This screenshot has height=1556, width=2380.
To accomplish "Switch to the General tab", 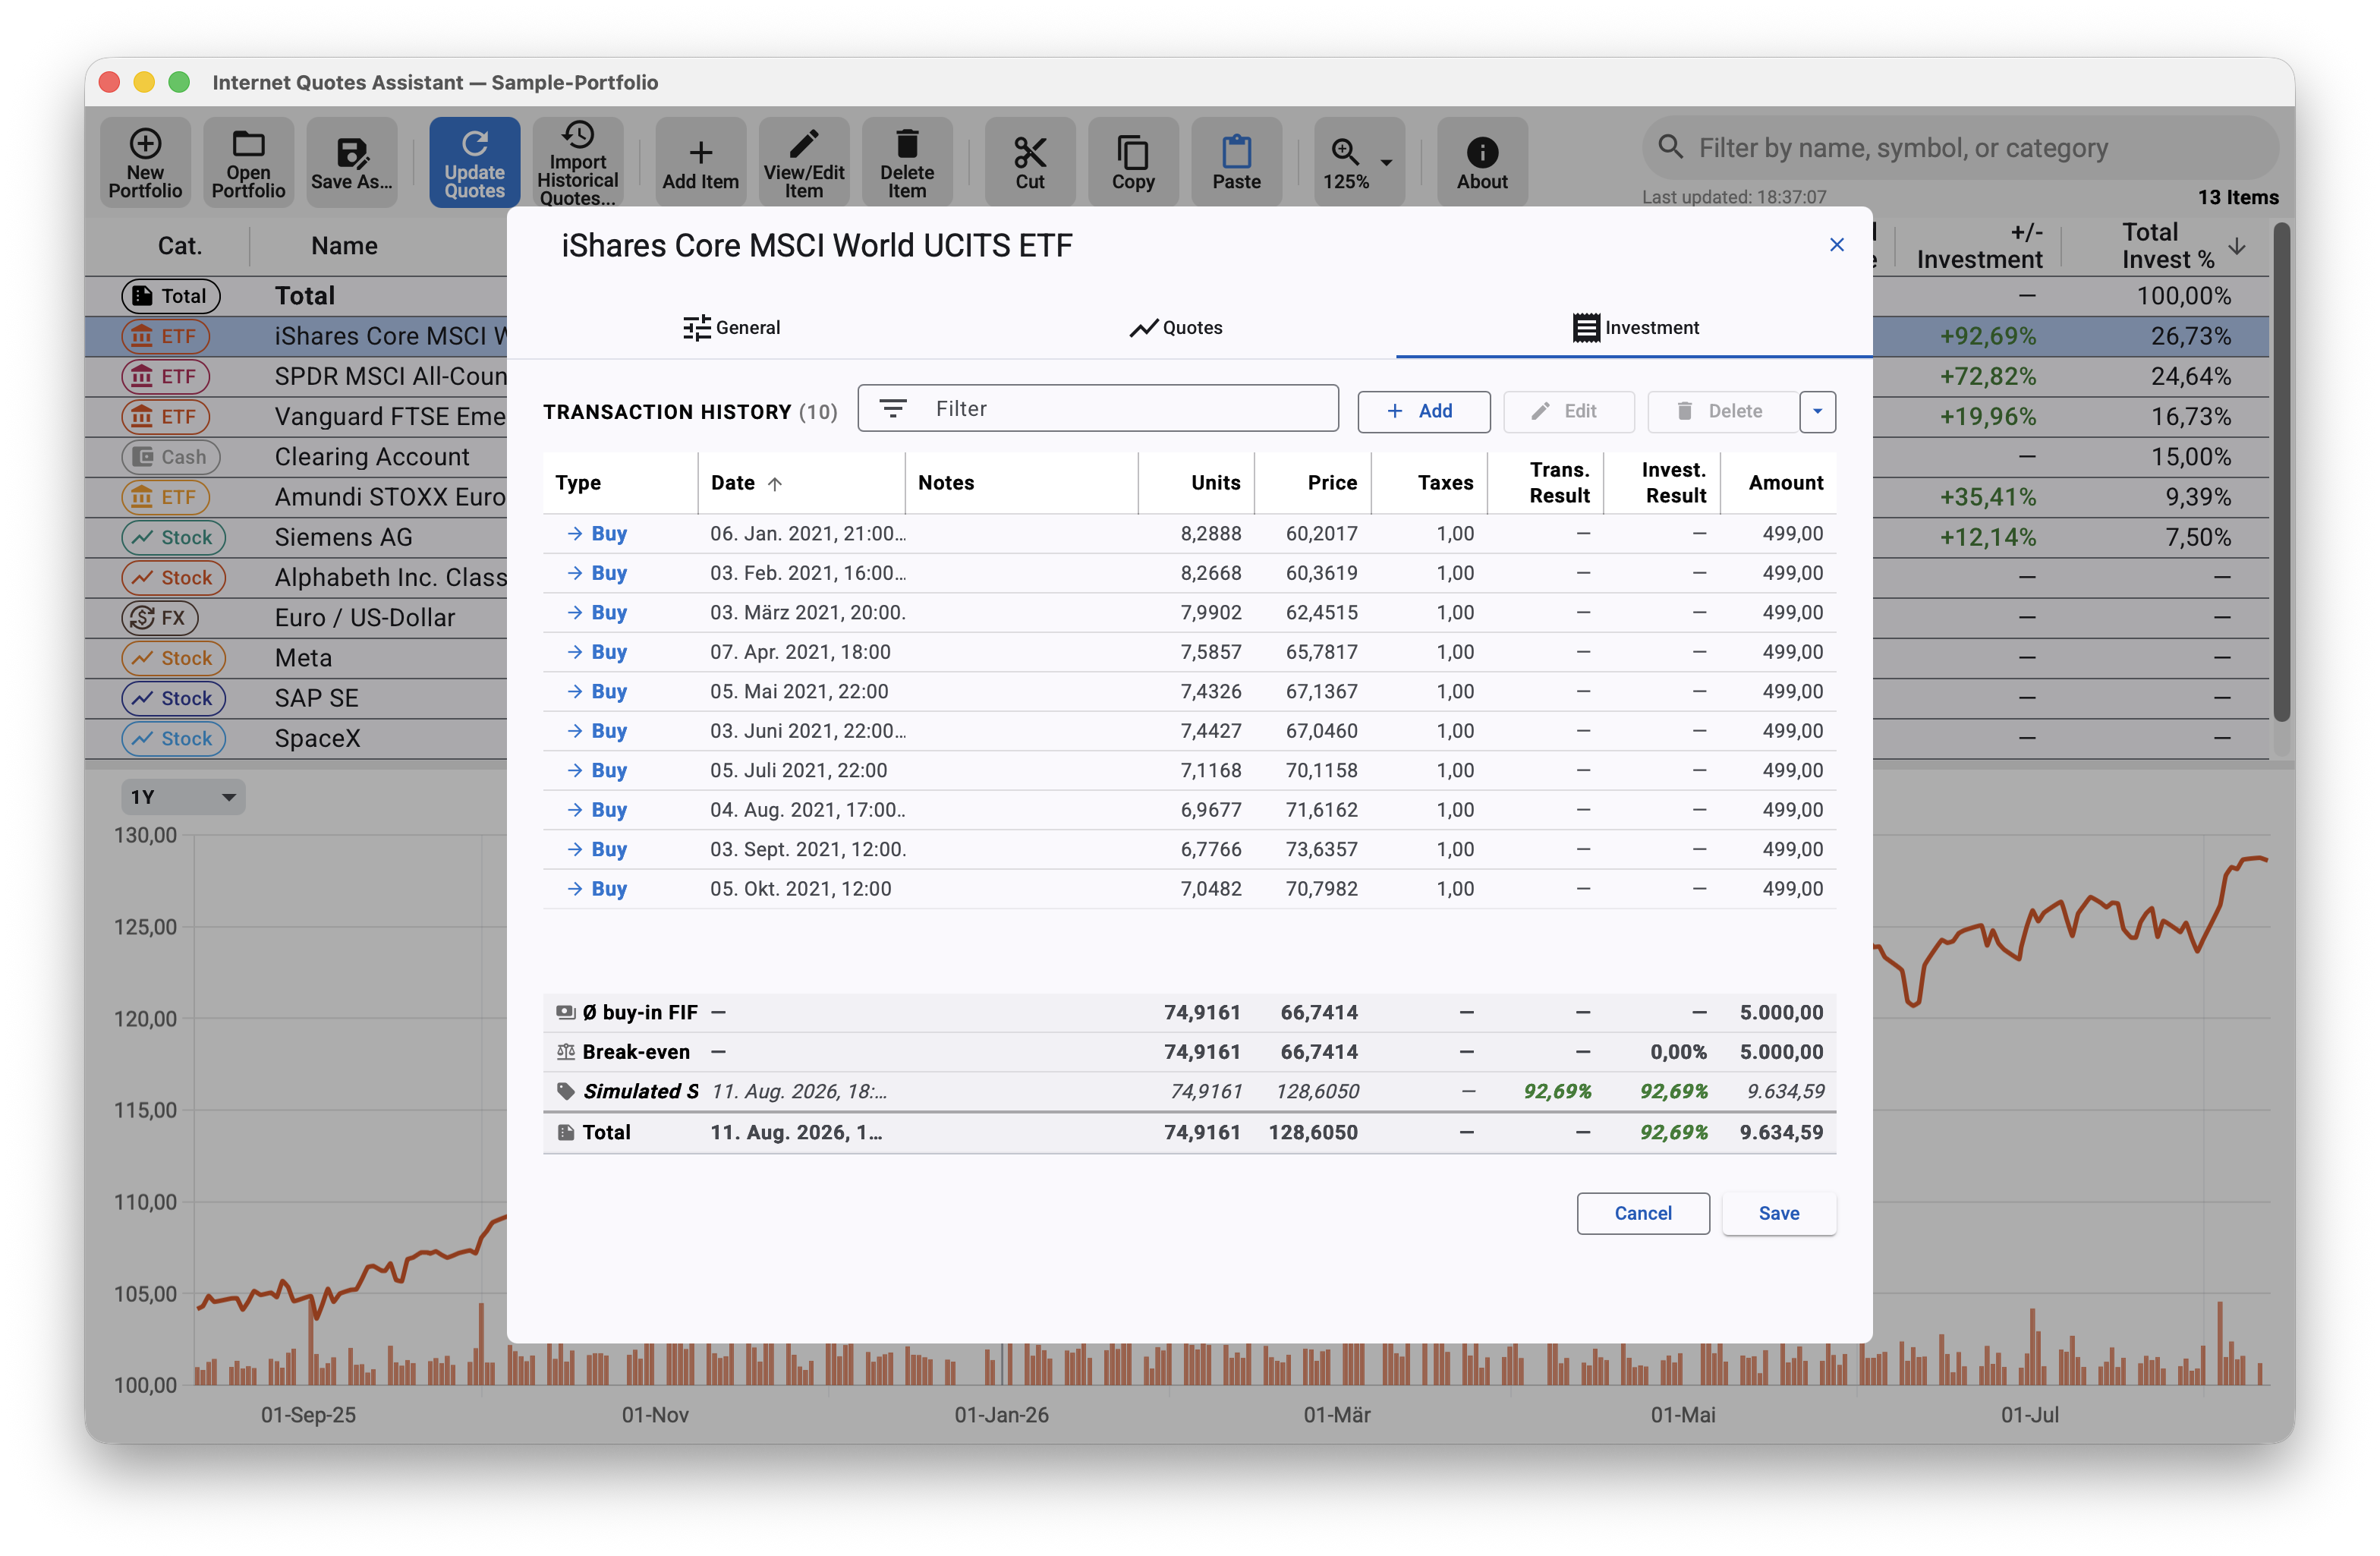I will click(731, 327).
